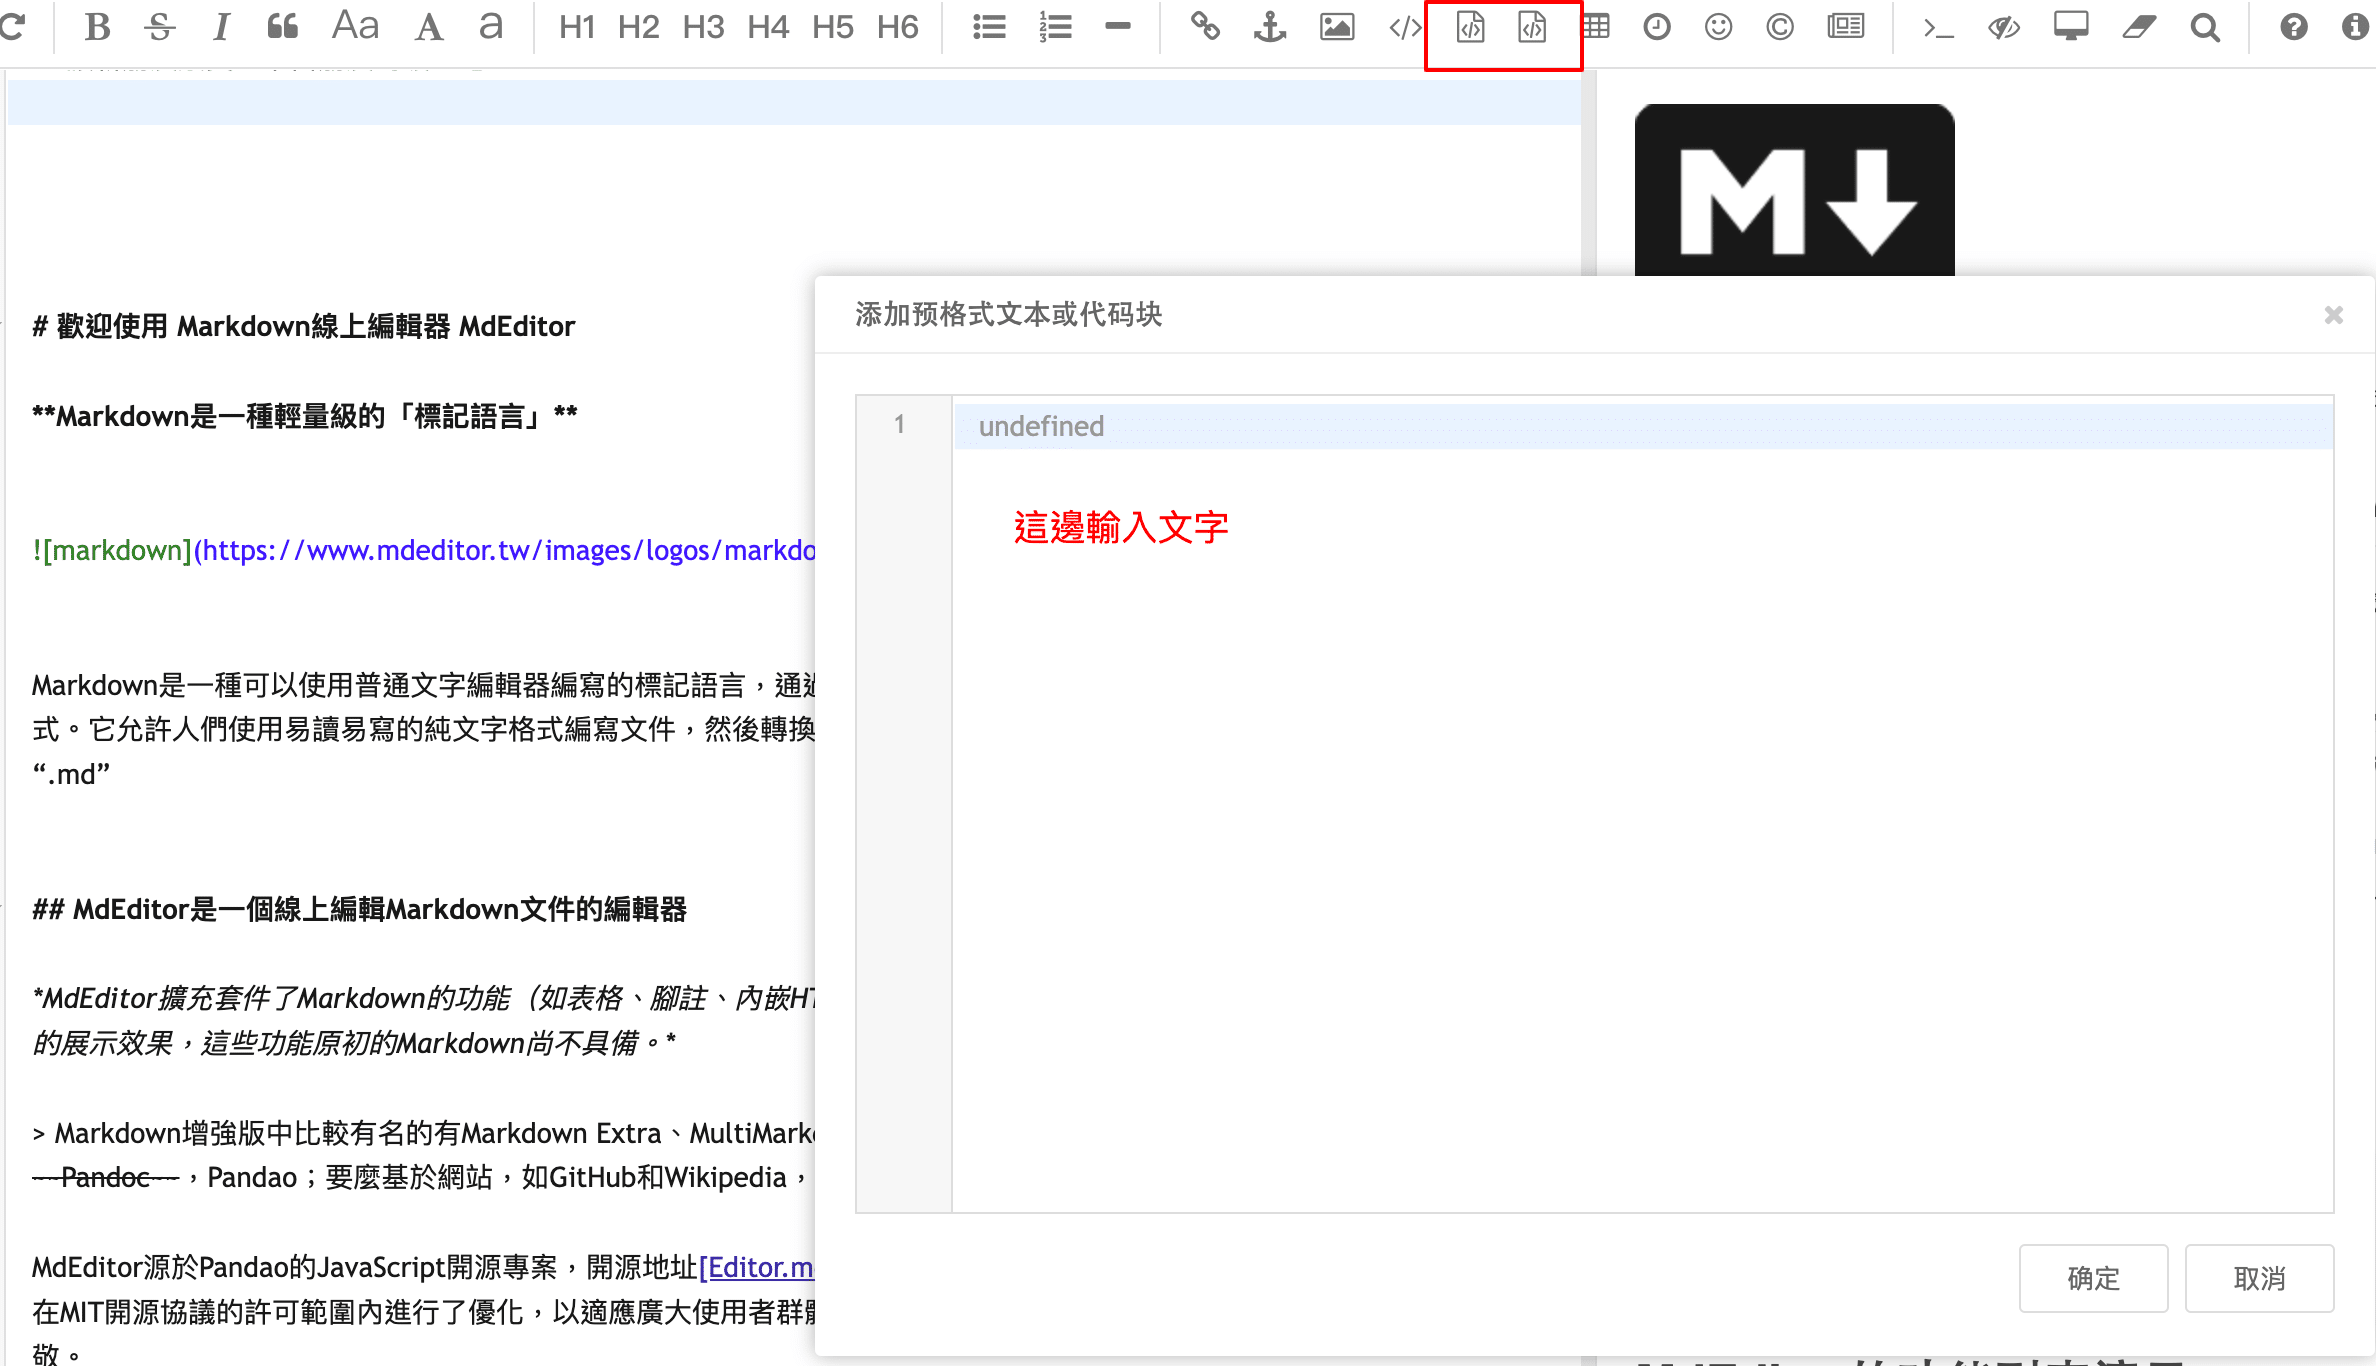The image size is (2376, 1366).
Task: Insert a hyperlink
Action: pyautogui.click(x=1205, y=27)
